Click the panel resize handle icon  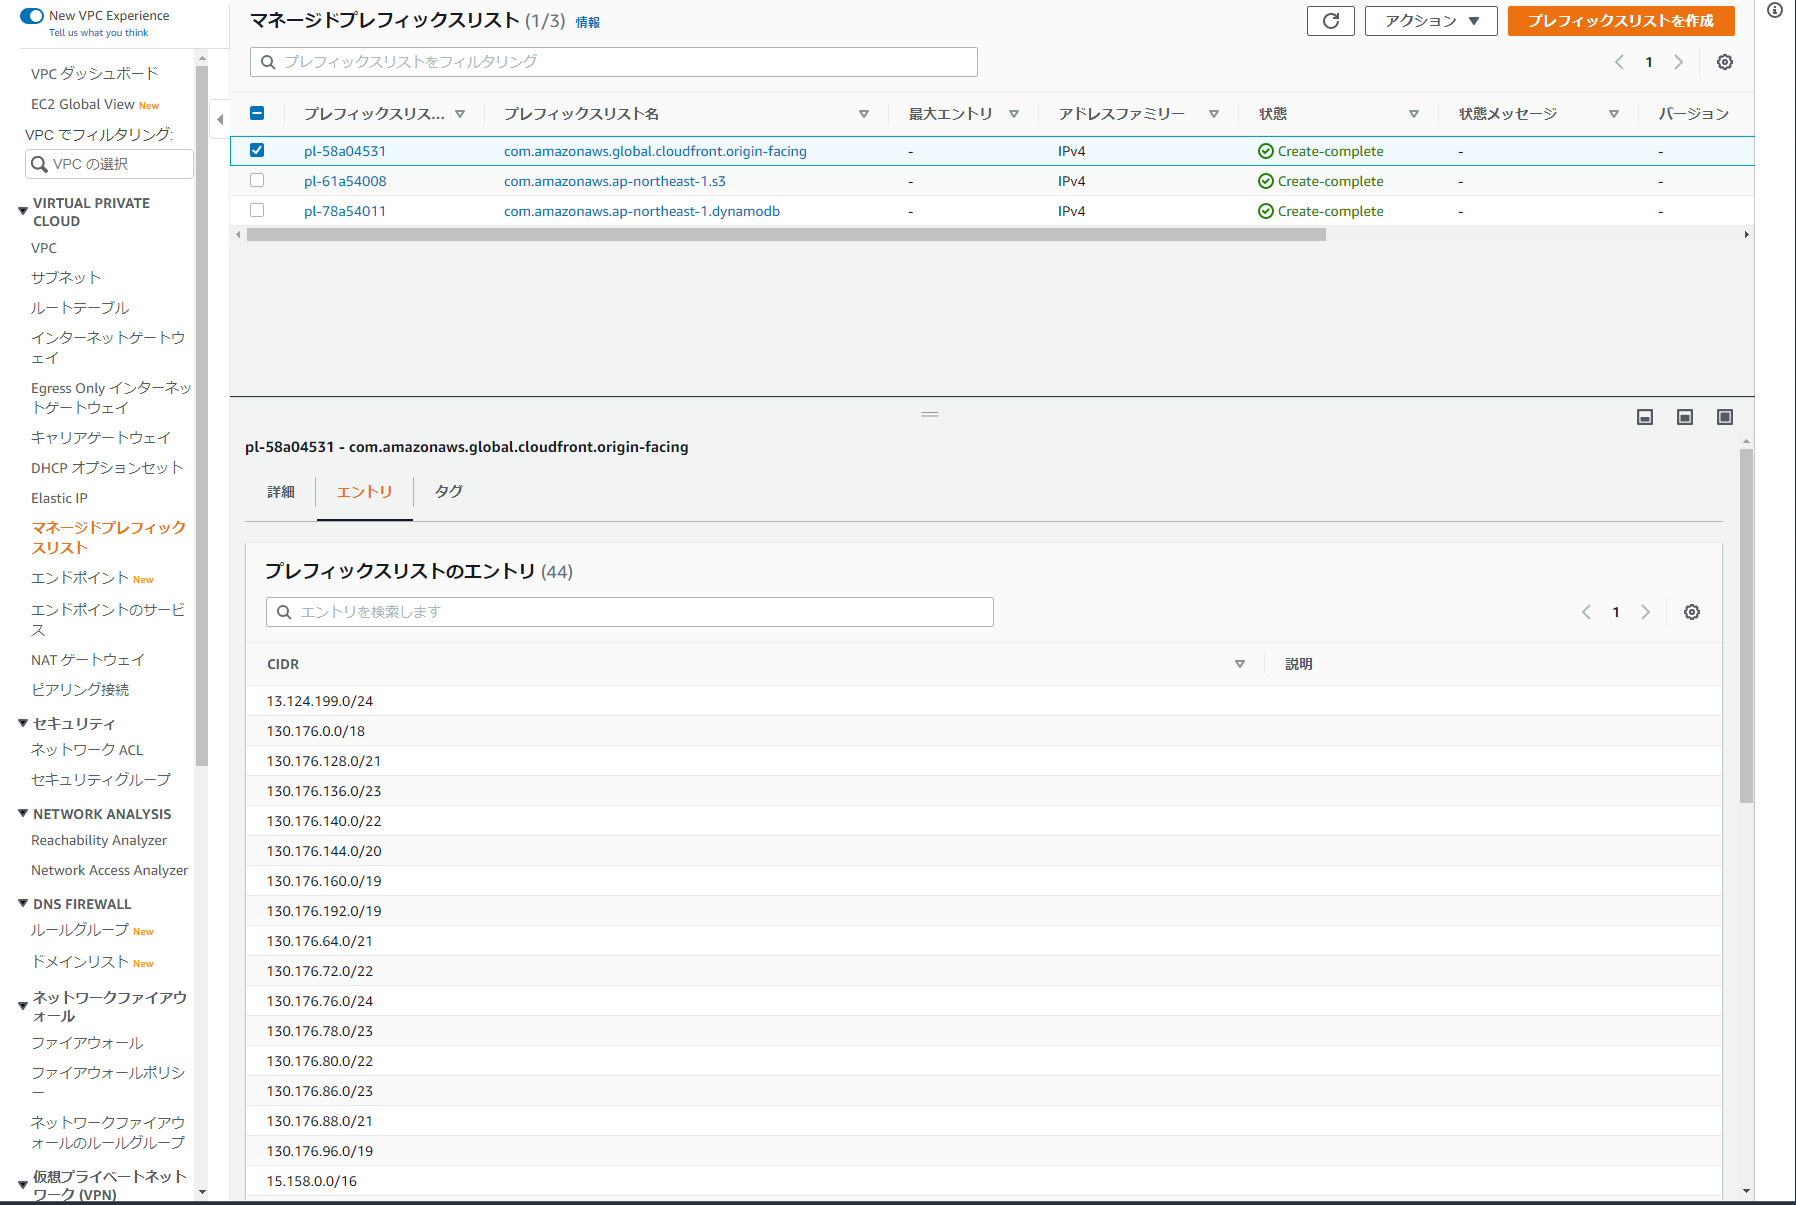pyautogui.click(x=930, y=414)
